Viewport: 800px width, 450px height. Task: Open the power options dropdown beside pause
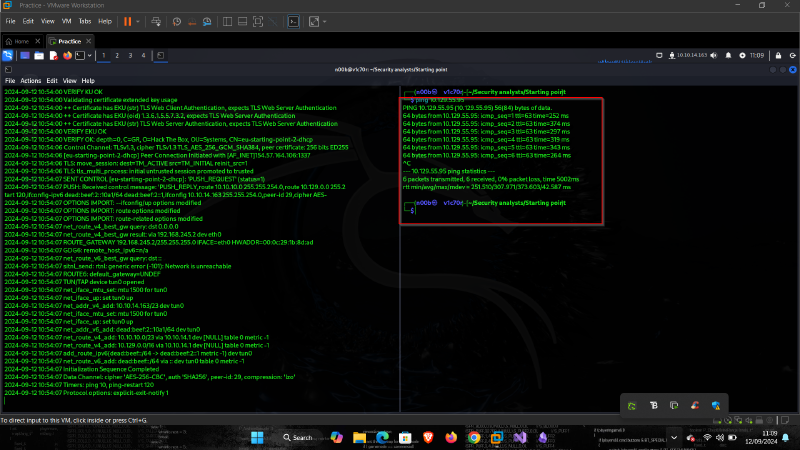pyautogui.click(x=138, y=20)
